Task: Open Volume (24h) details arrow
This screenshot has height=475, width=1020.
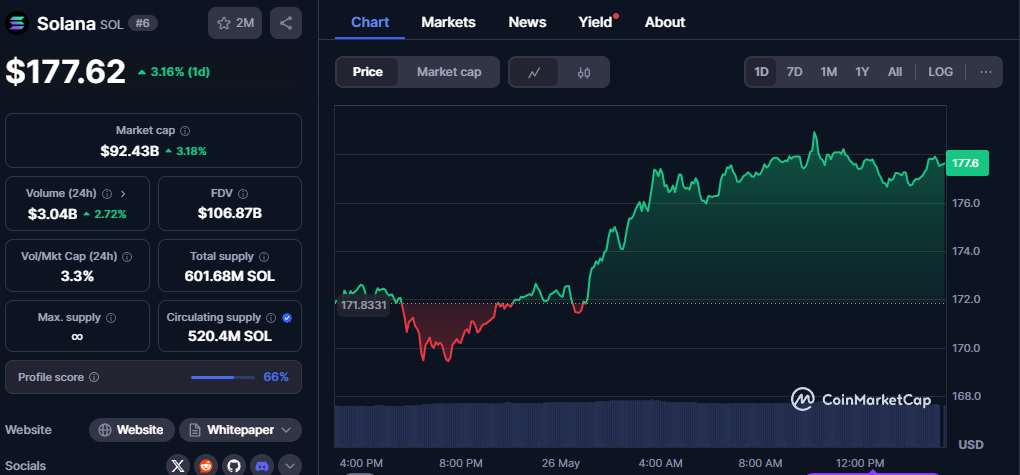Action: coord(124,194)
